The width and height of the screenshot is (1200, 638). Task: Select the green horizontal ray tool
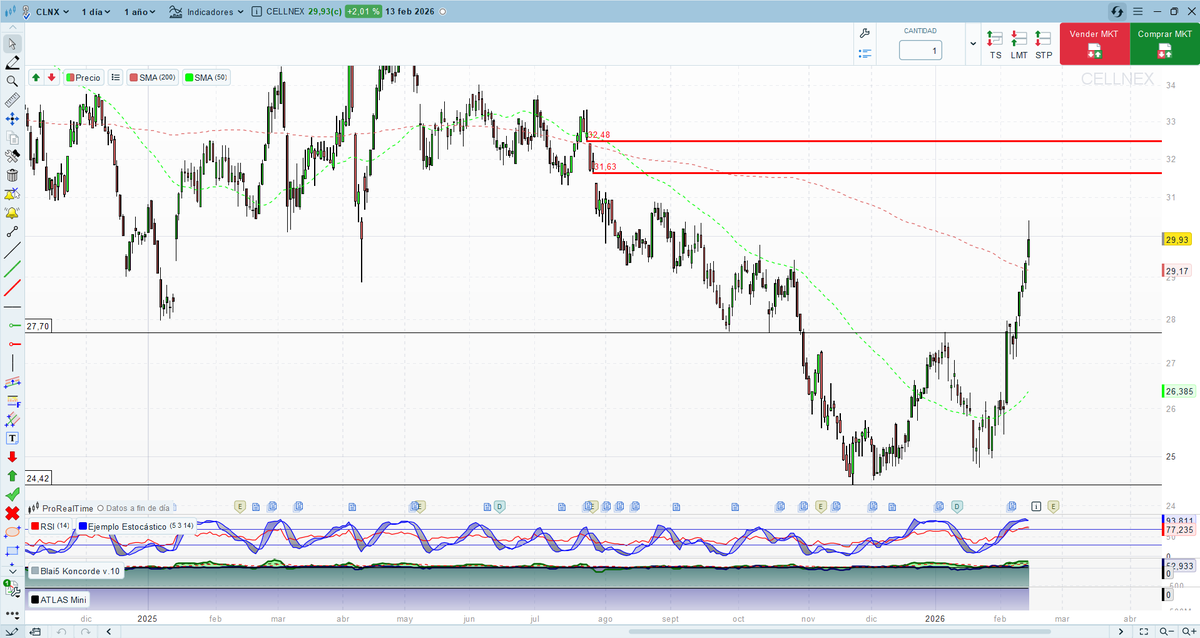(x=12, y=326)
